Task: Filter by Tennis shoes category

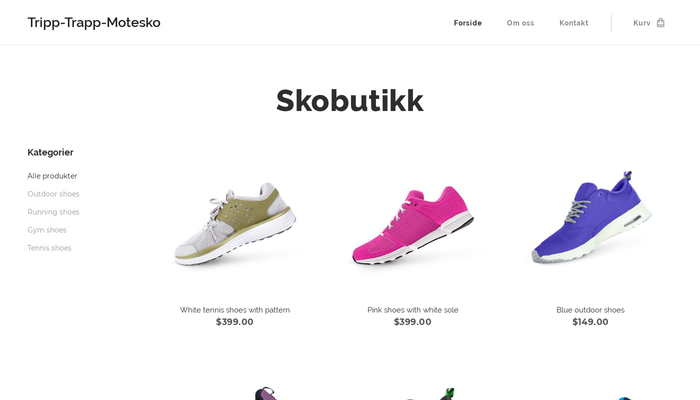Action: (x=49, y=248)
